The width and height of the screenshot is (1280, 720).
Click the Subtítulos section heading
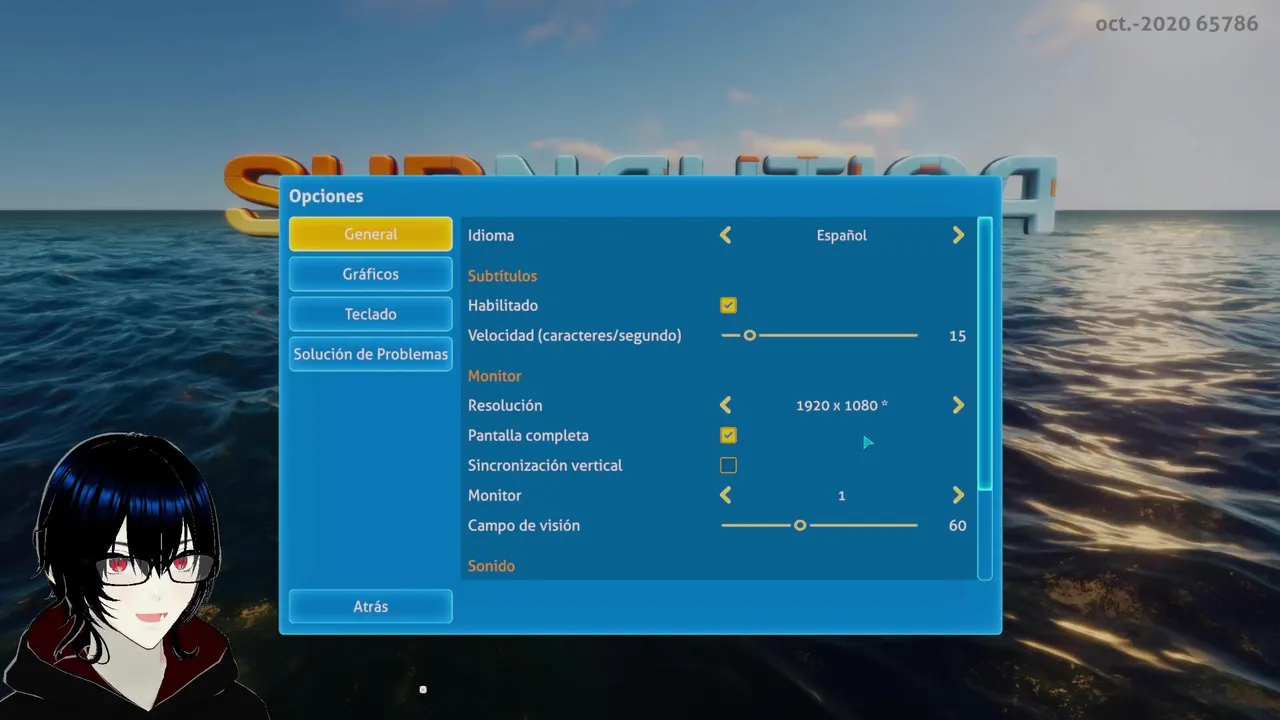tap(502, 275)
